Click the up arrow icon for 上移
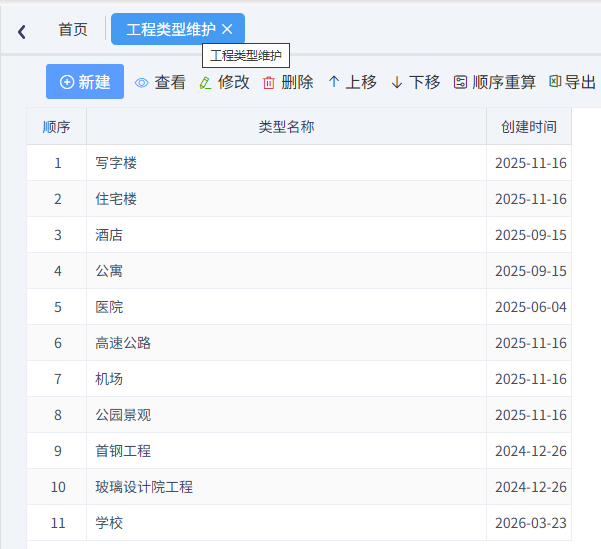The width and height of the screenshot is (601, 549). point(333,82)
